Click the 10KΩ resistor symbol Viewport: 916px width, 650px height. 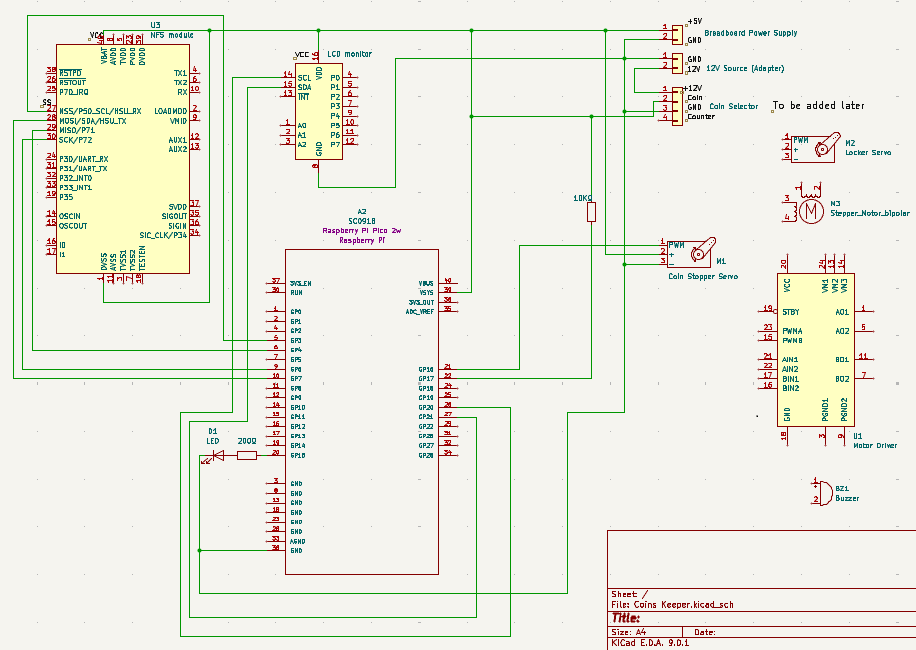pos(591,212)
